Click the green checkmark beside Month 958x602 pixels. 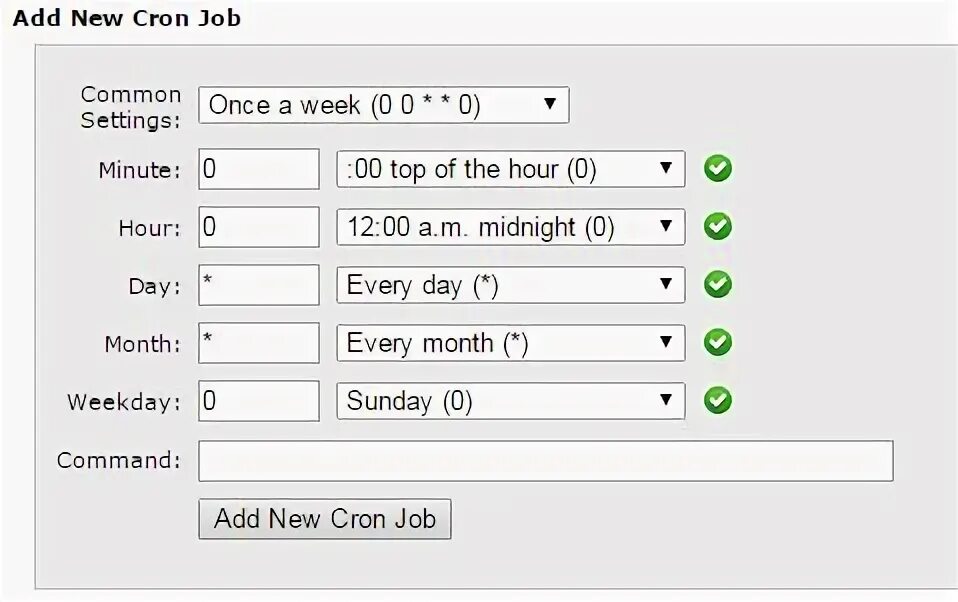tap(717, 343)
